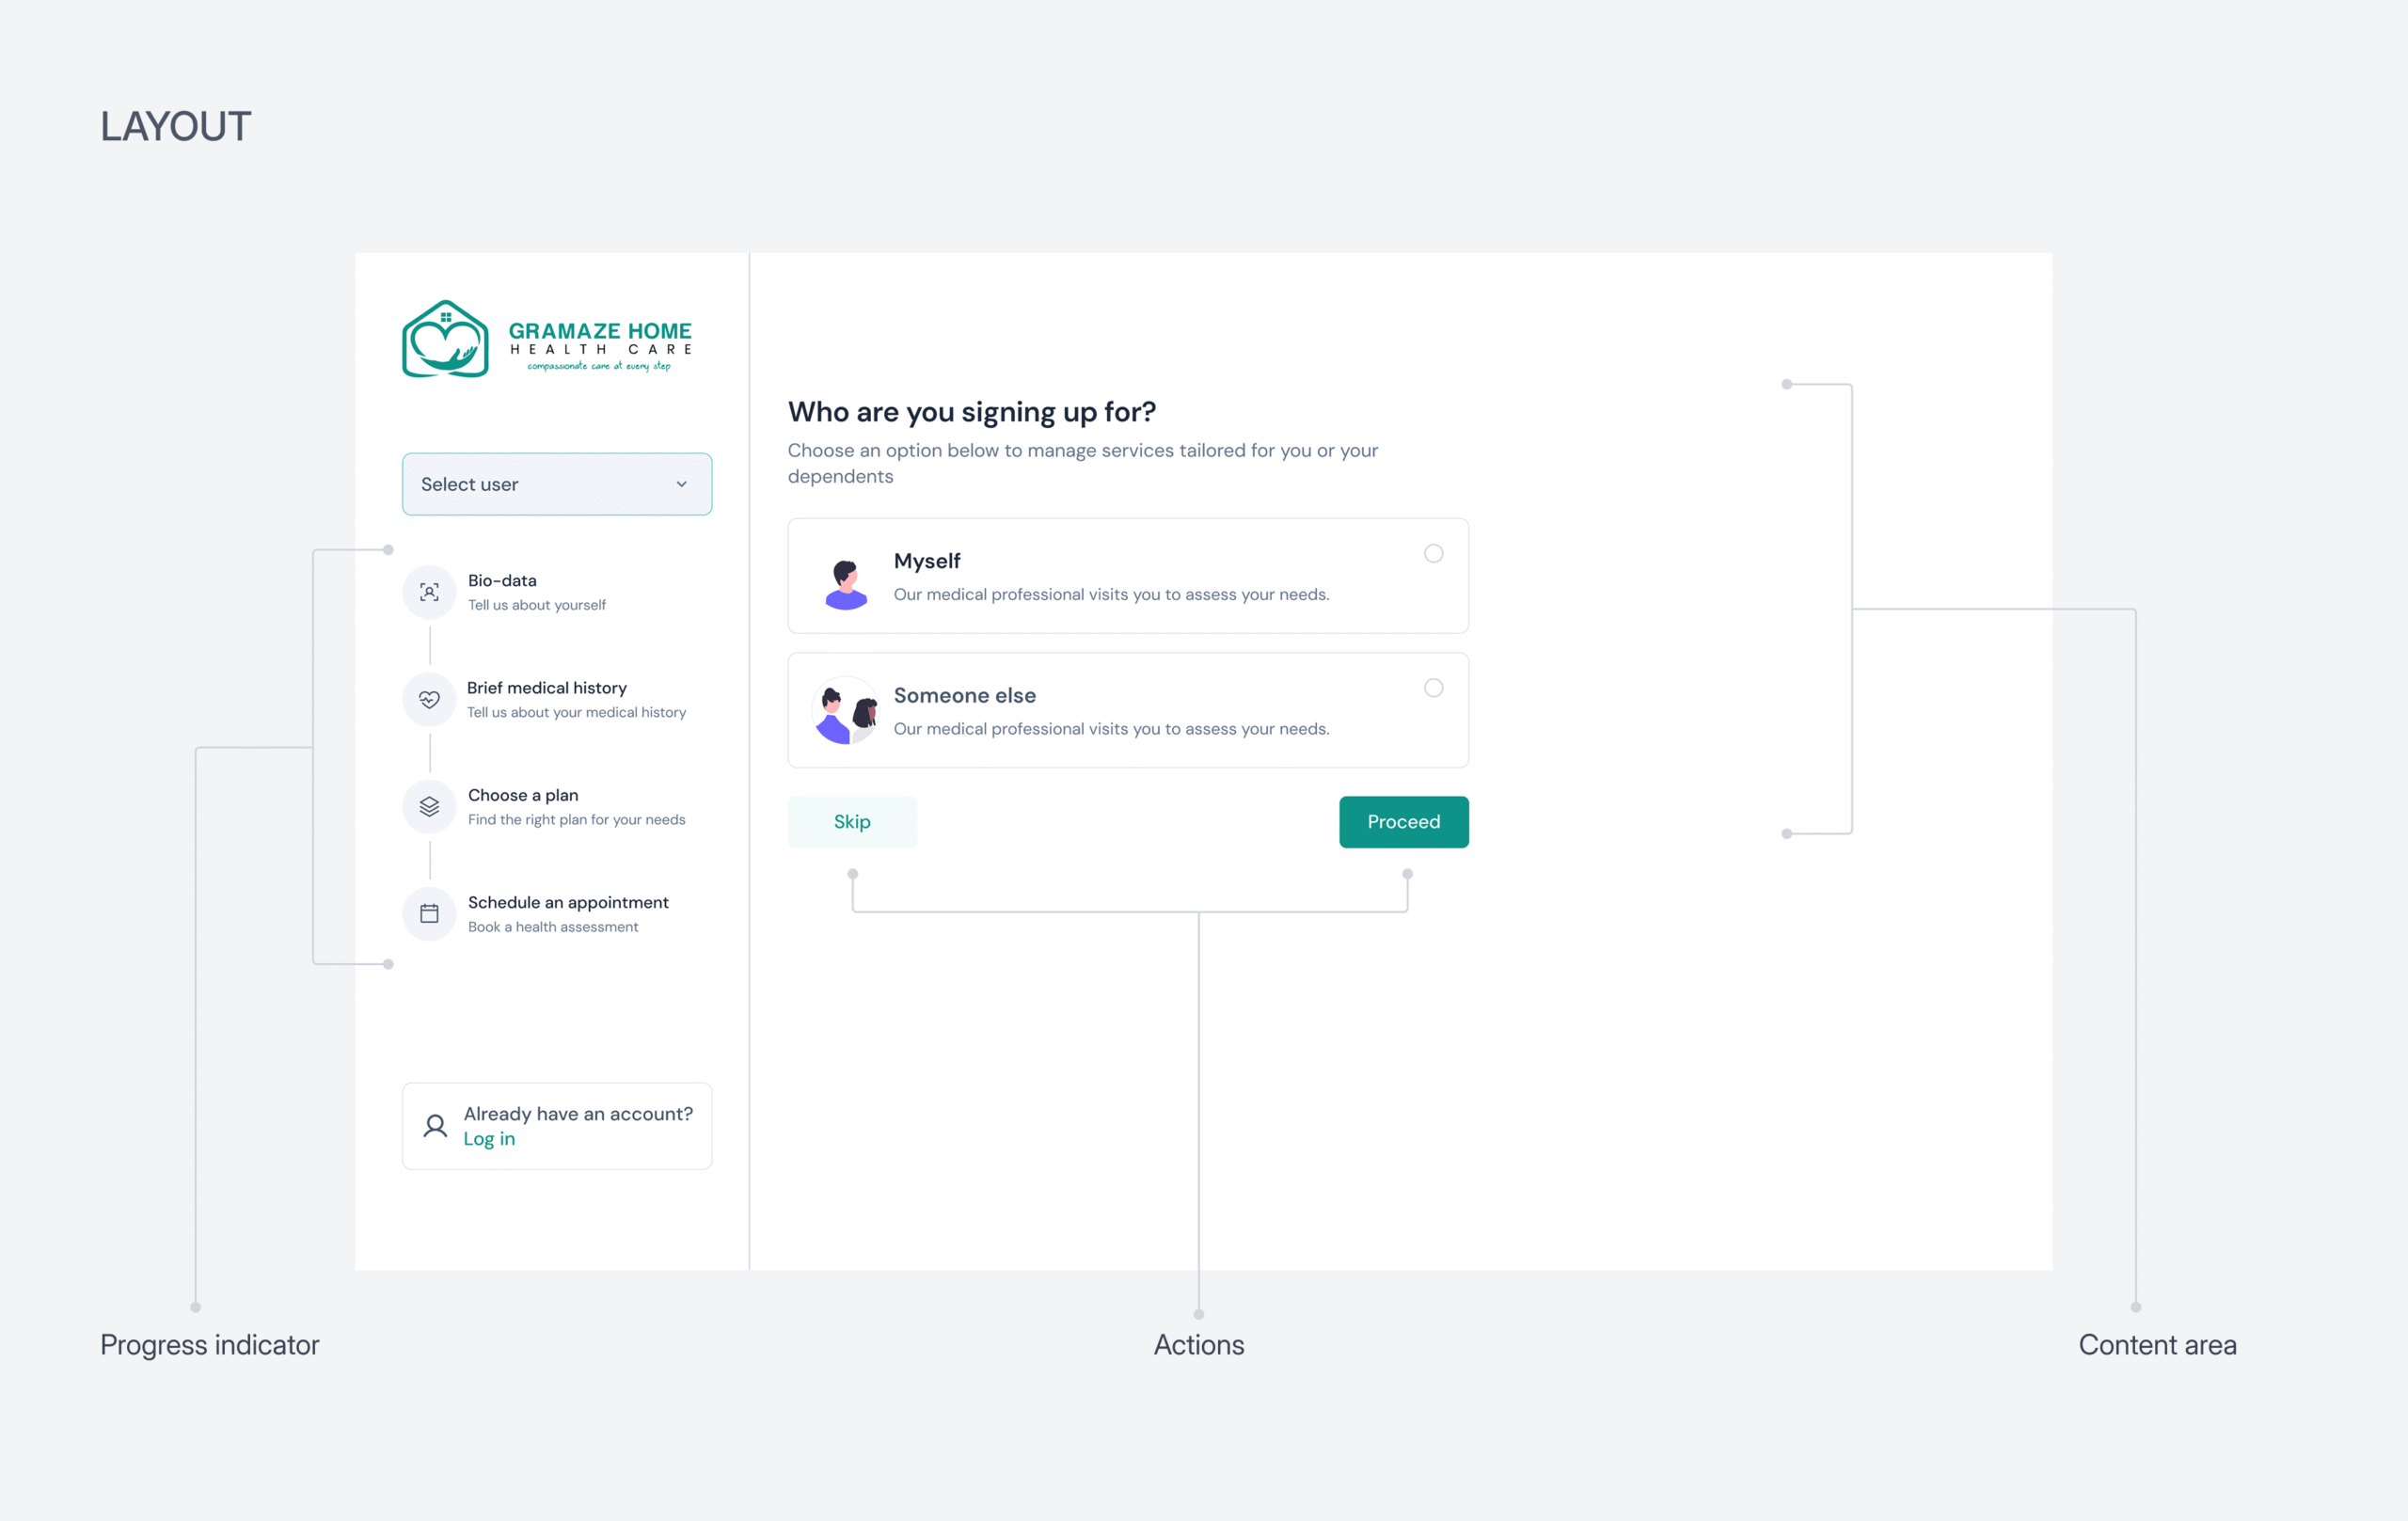Click the Myself avatar illustration
Viewport: 2408px width, 1521px height.
coord(846,584)
